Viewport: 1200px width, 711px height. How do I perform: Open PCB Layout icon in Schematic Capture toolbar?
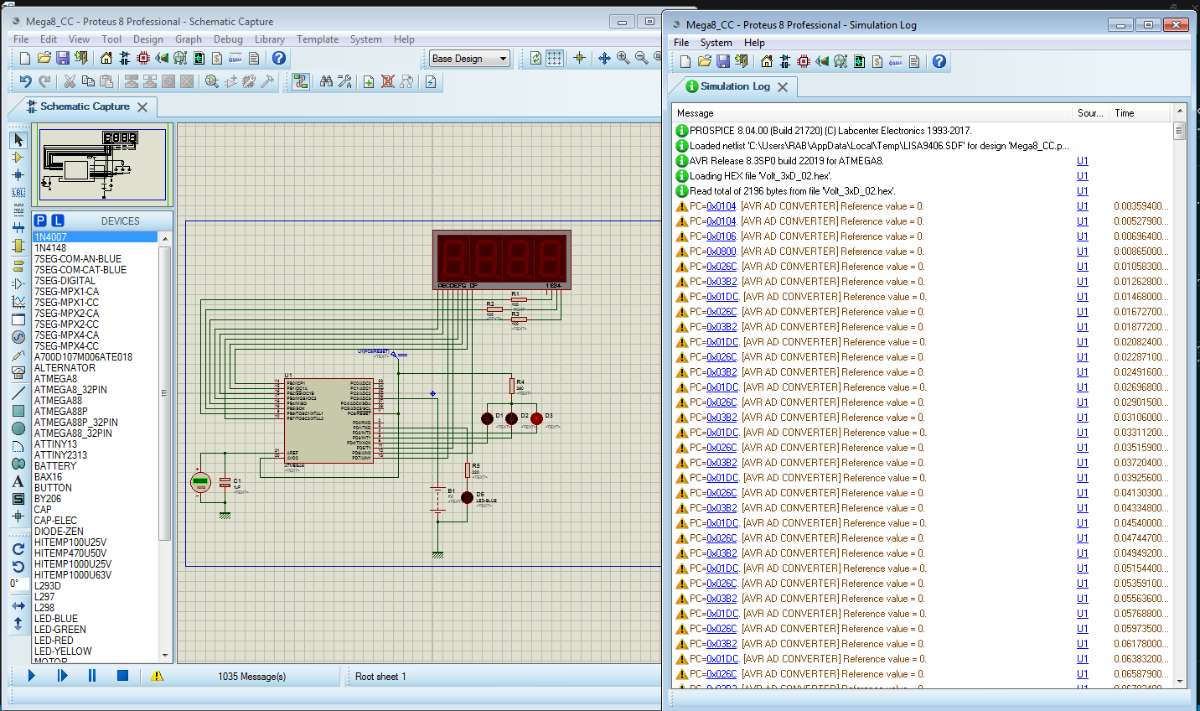click(143, 58)
